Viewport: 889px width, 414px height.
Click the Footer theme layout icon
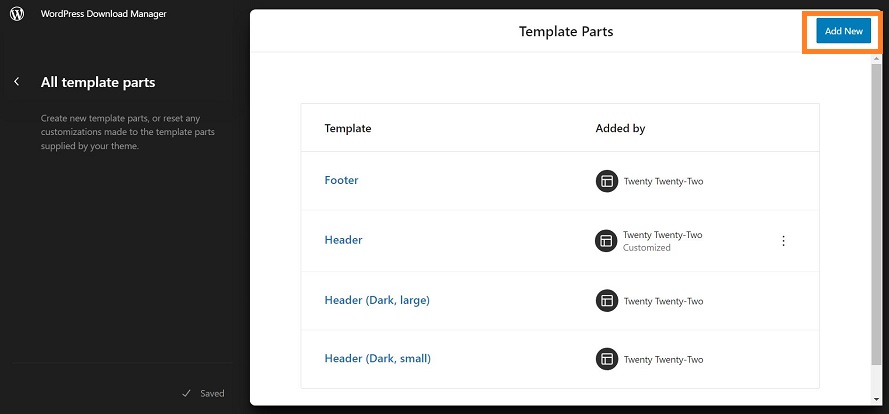click(607, 181)
